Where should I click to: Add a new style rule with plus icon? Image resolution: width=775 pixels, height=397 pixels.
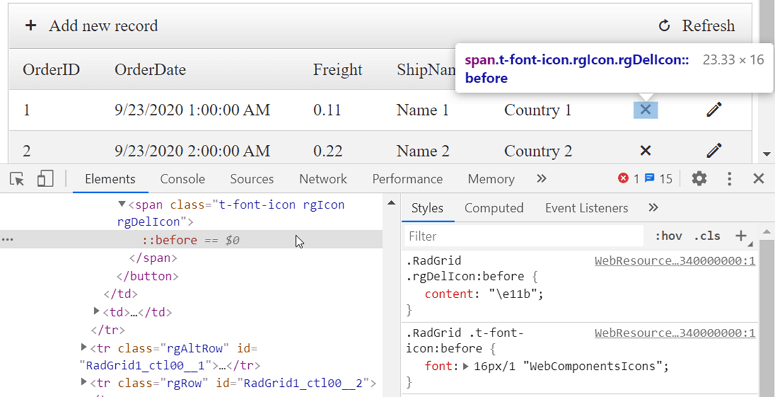(x=740, y=236)
